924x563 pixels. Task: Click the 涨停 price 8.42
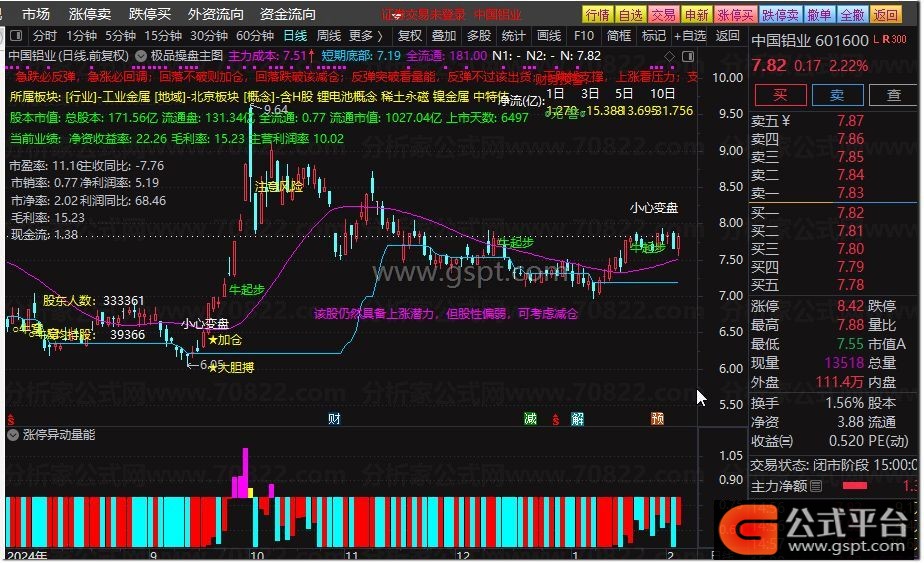point(850,306)
